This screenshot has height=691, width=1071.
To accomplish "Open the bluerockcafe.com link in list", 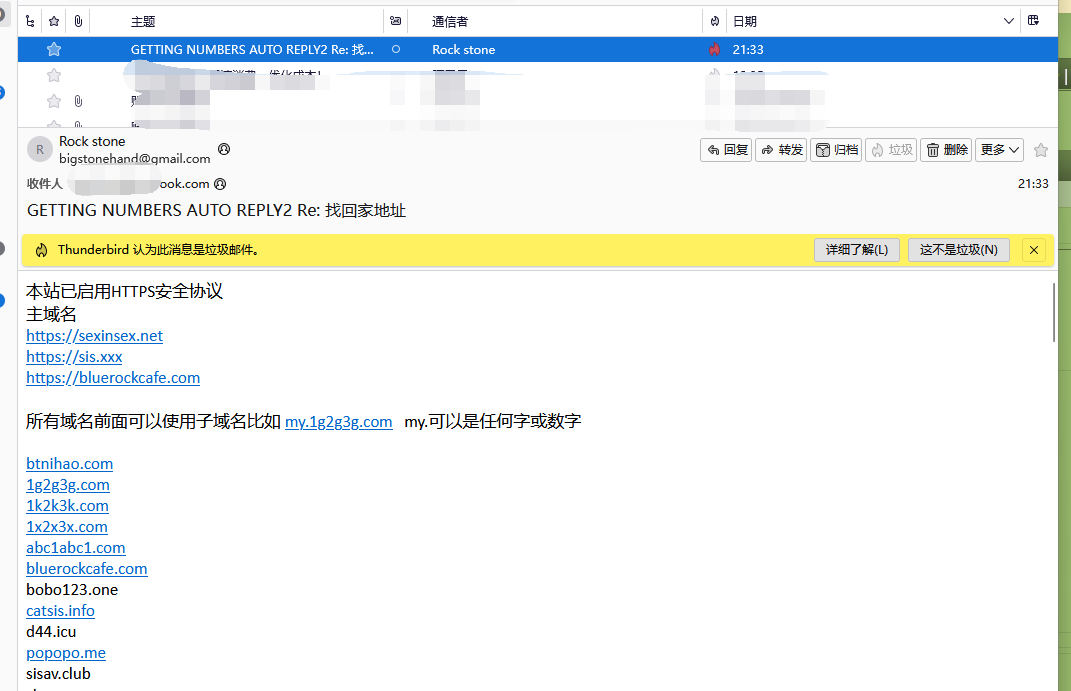I will pos(87,569).
